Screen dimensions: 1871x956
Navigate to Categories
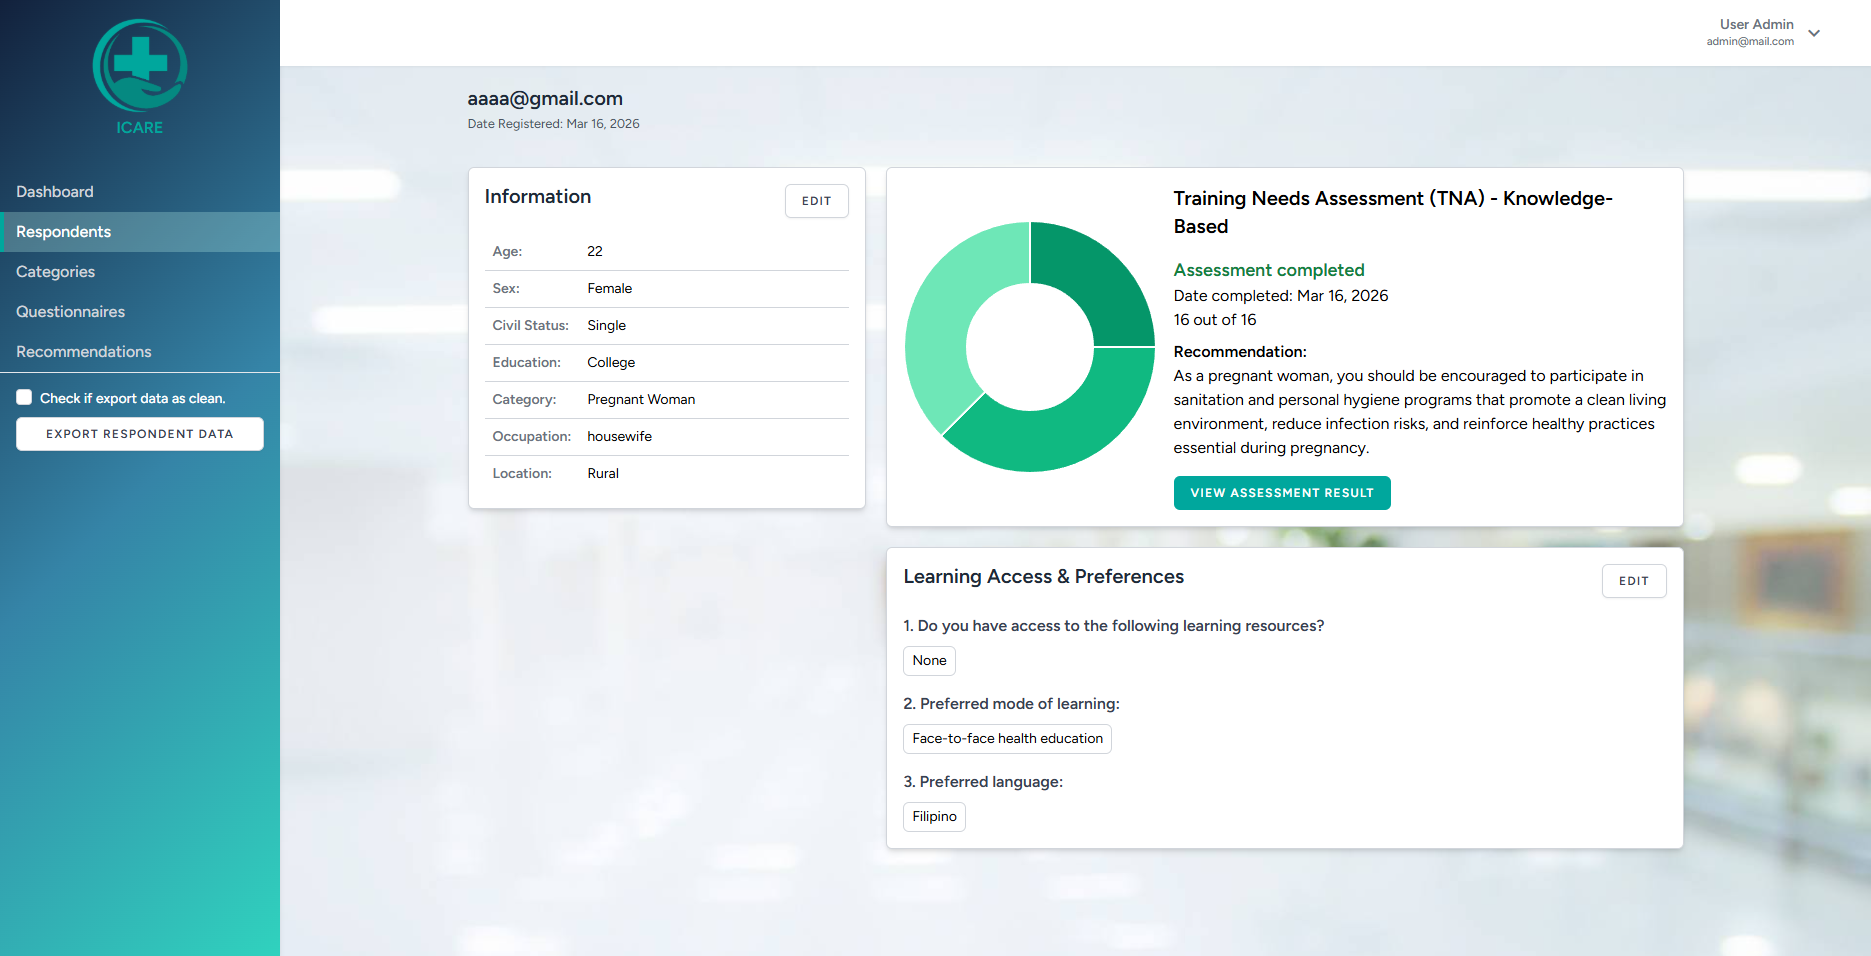pos(55,271)
